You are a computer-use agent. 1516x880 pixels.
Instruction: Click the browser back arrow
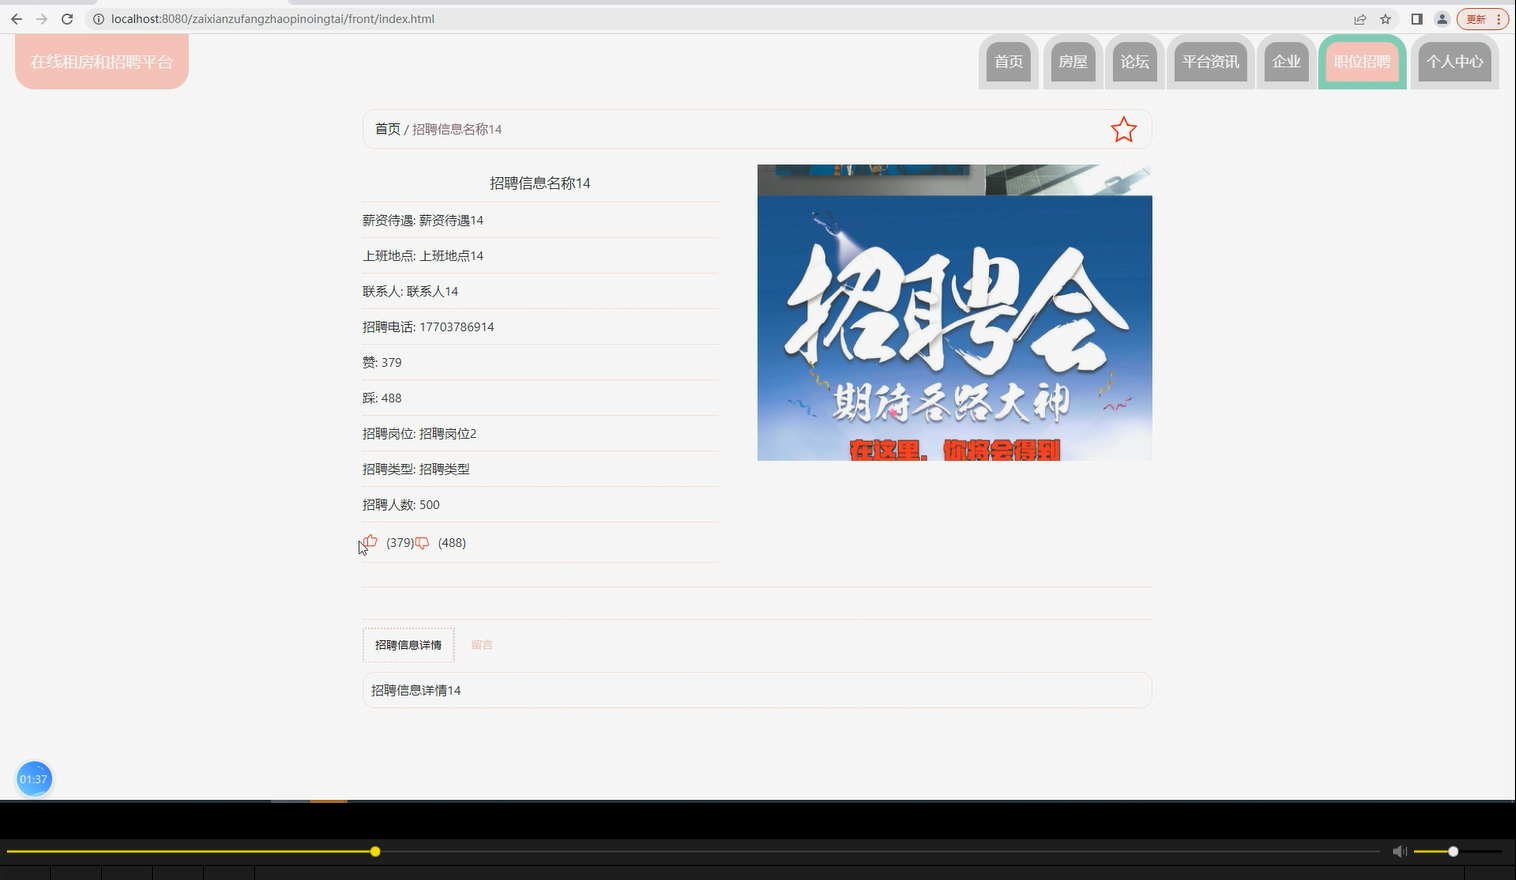click(15, 18)
